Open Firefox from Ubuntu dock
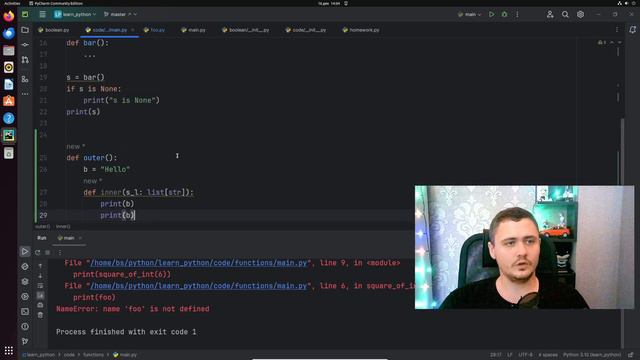 [9, 16]
